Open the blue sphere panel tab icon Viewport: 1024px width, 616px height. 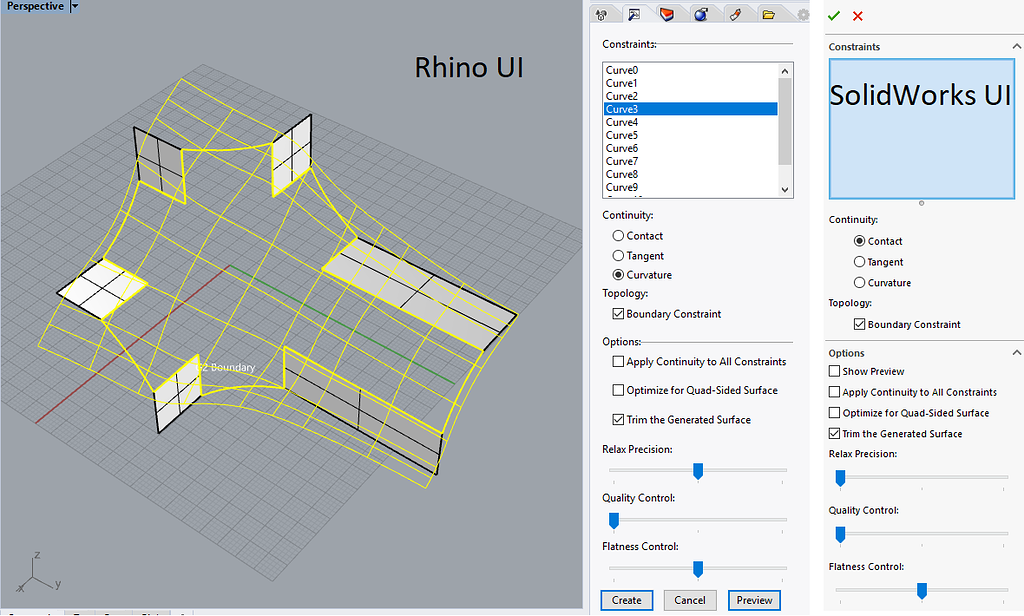(701, 14)
